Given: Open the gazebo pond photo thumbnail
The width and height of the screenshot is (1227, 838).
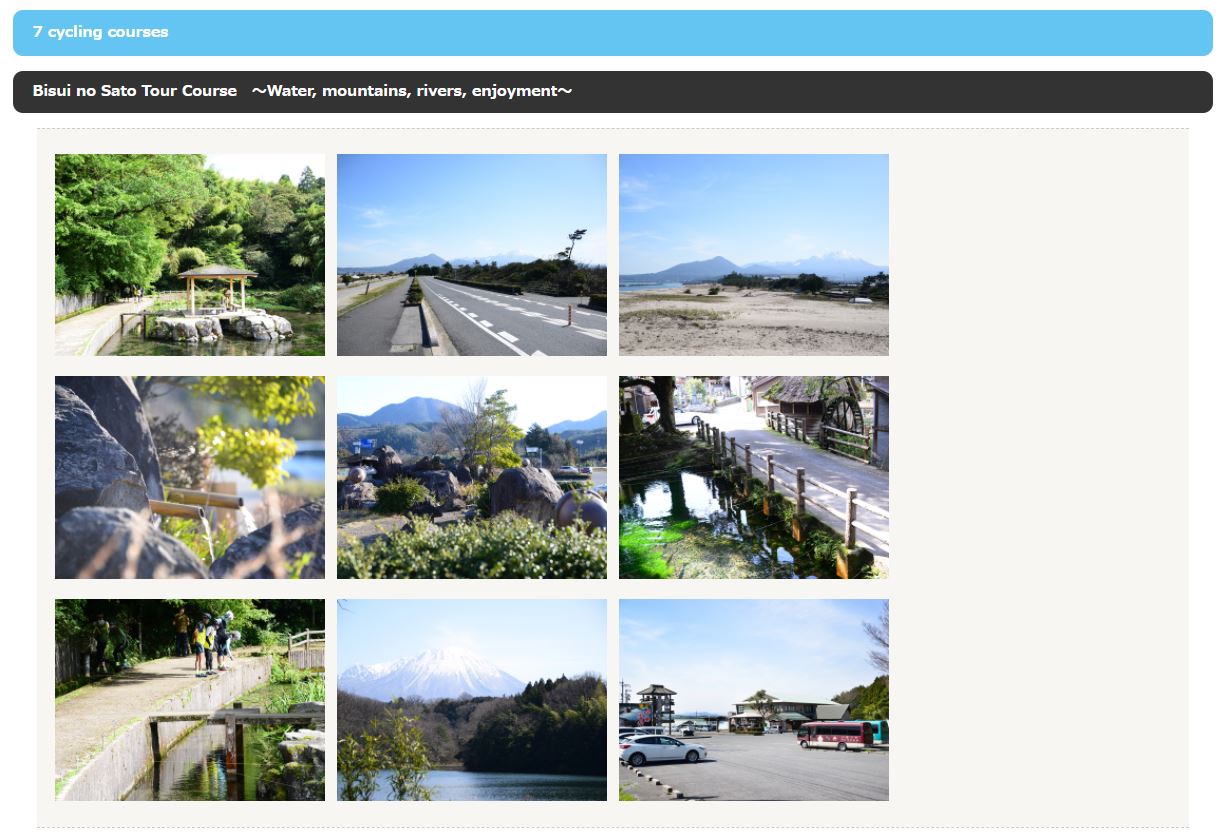Looking at the screenshot, I should point(190,255).
